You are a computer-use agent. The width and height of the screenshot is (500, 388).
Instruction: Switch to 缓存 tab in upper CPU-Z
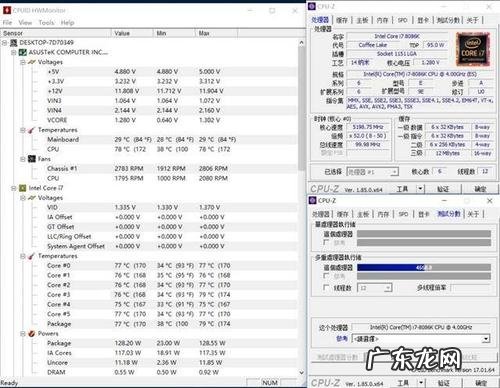click(x=342, y=20)
